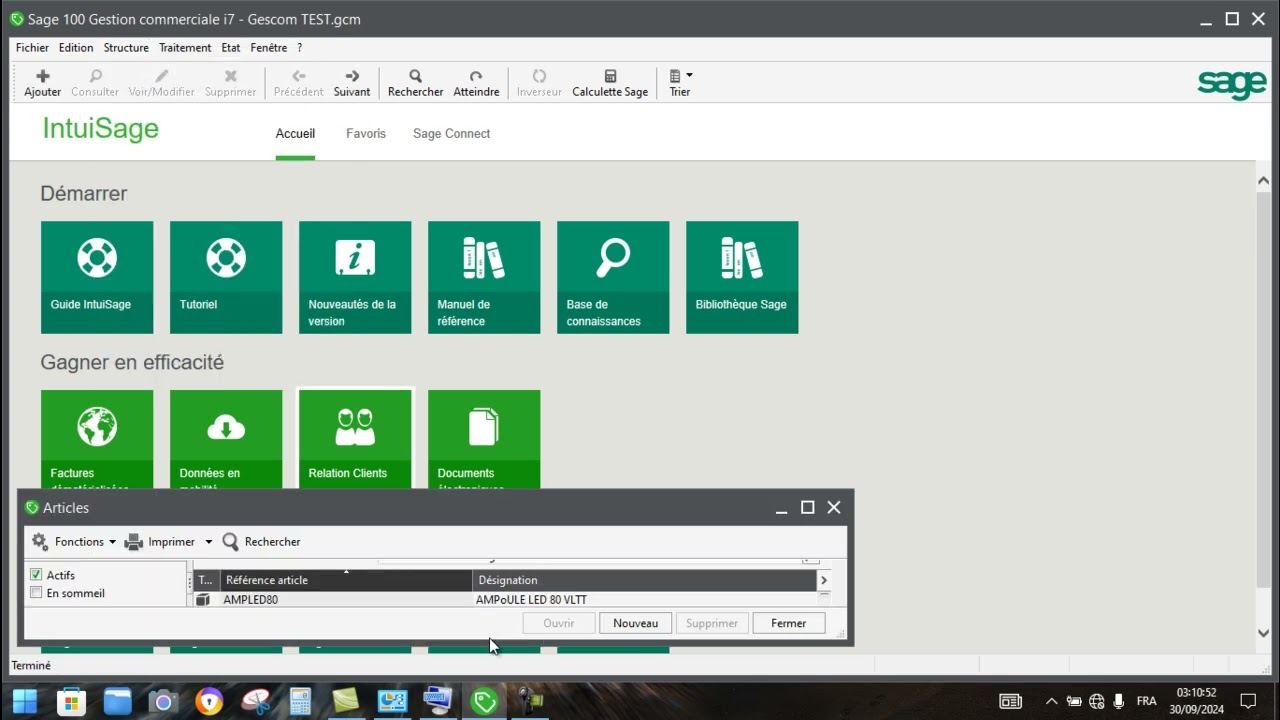Sort by Référence article column header
The image size is (1280, 720).
point(346,580)
